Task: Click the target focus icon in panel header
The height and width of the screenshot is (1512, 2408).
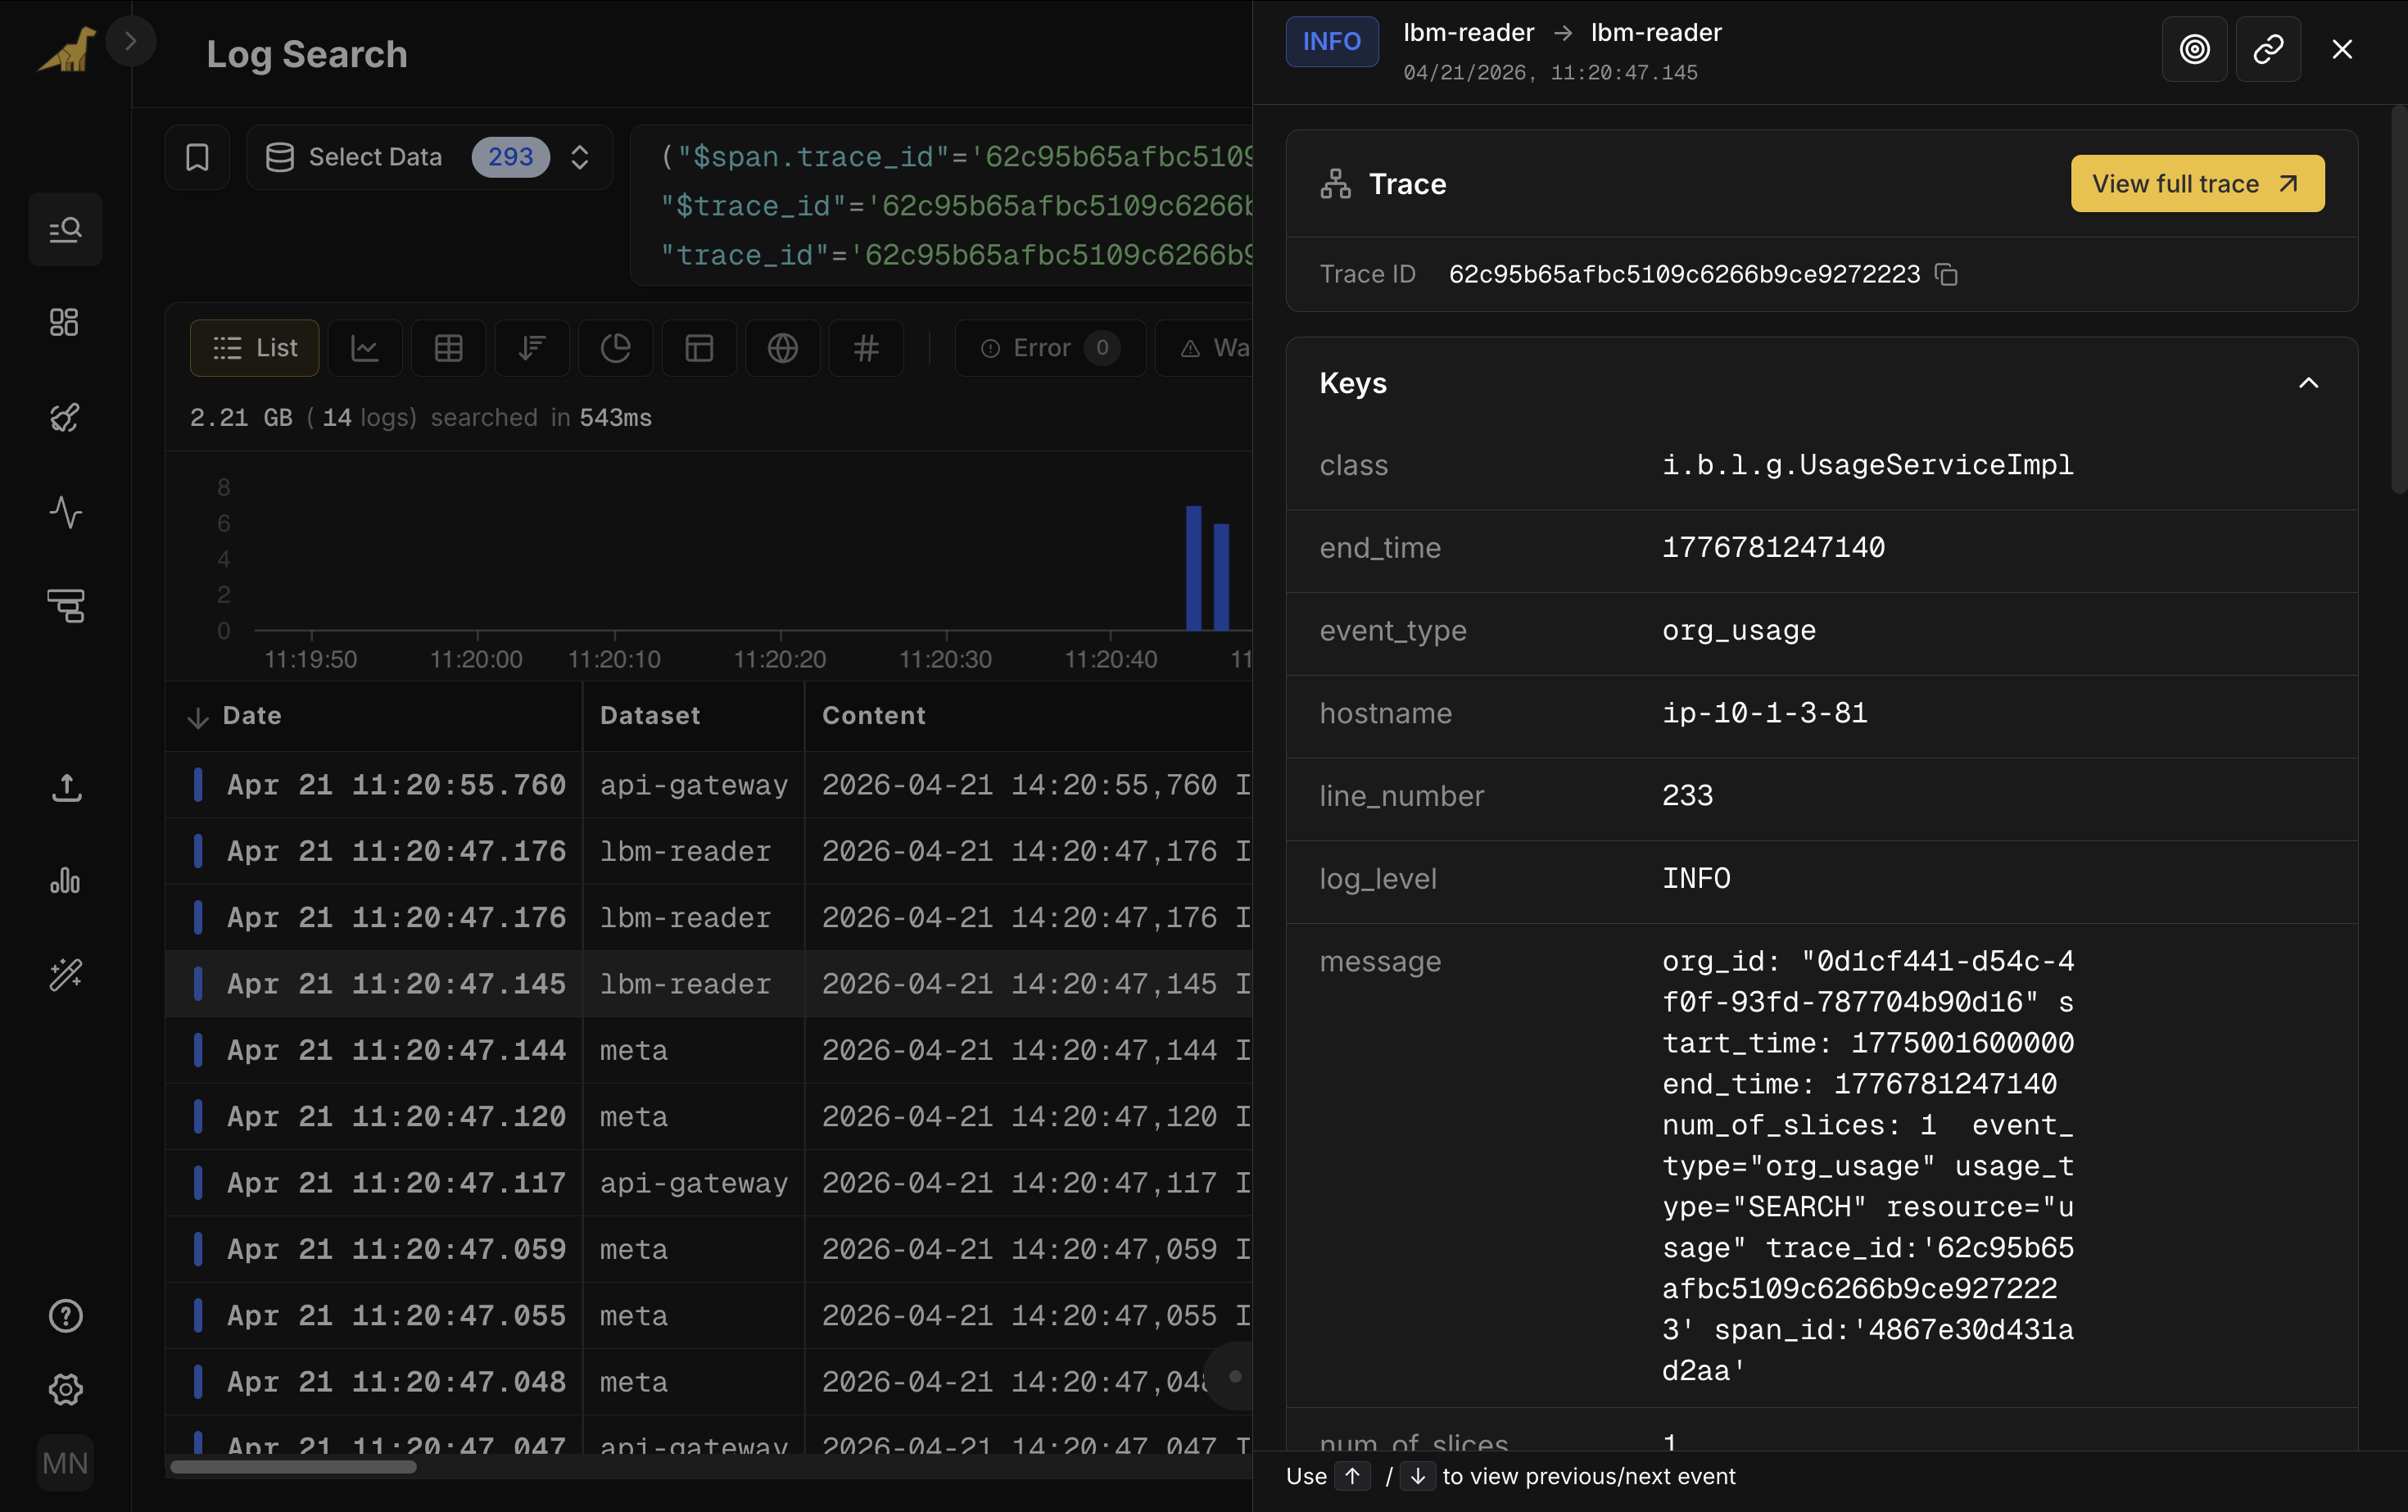Action: pyautogui.click(x=2194, y=49)
